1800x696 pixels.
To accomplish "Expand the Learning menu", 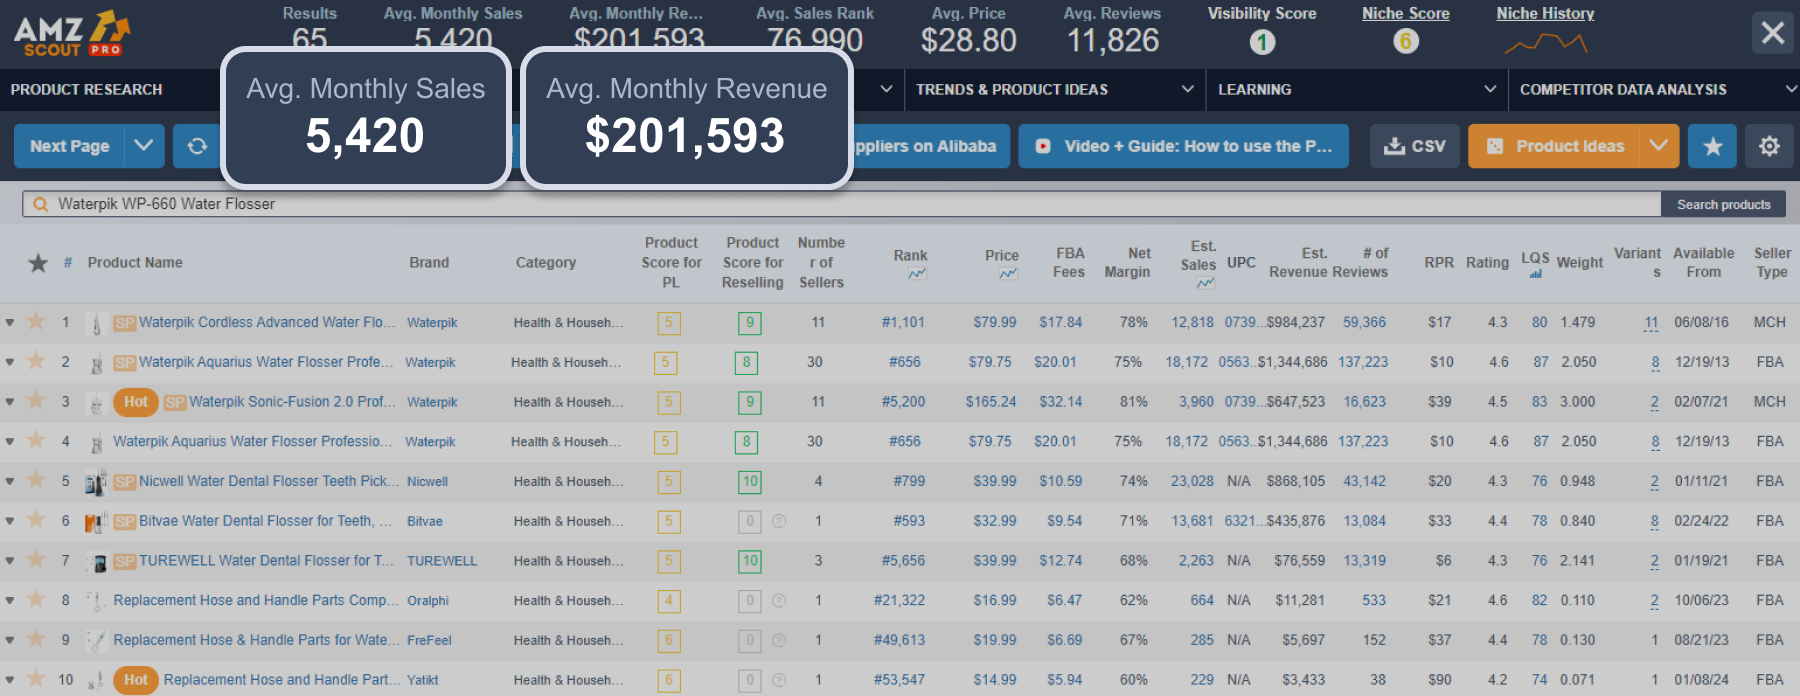I will (1356, 90).
